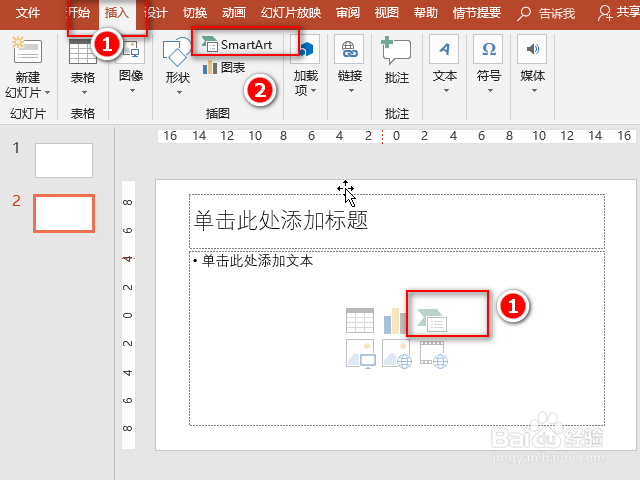Open the Slide Show (幻灯片放映) tab
The height and width of the screenshot is (480, 640).
pyautogui.click(x=291, y=13)
